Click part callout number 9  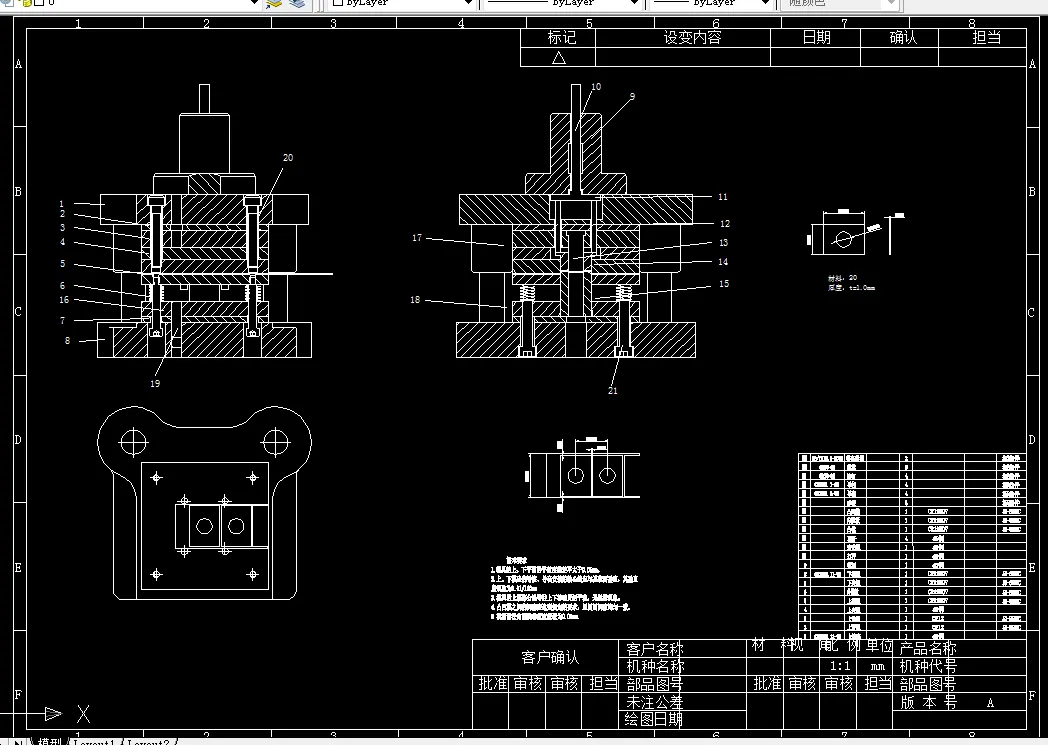coord(632,96)
